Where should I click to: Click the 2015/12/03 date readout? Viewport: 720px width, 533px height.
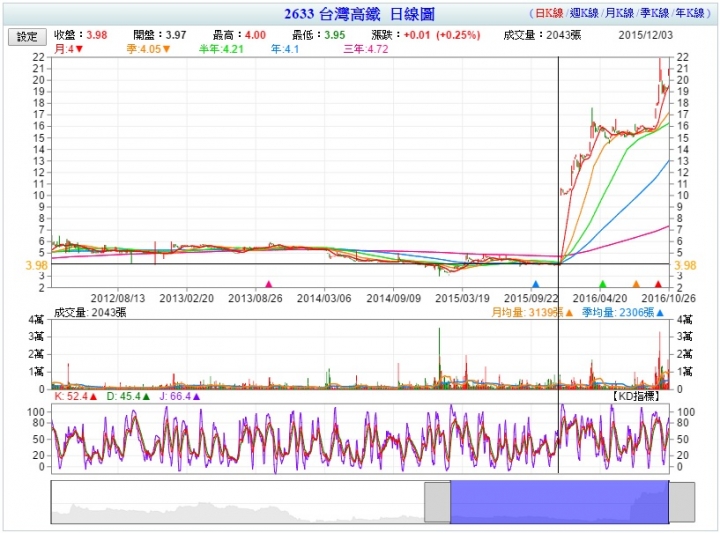point(645,35)
